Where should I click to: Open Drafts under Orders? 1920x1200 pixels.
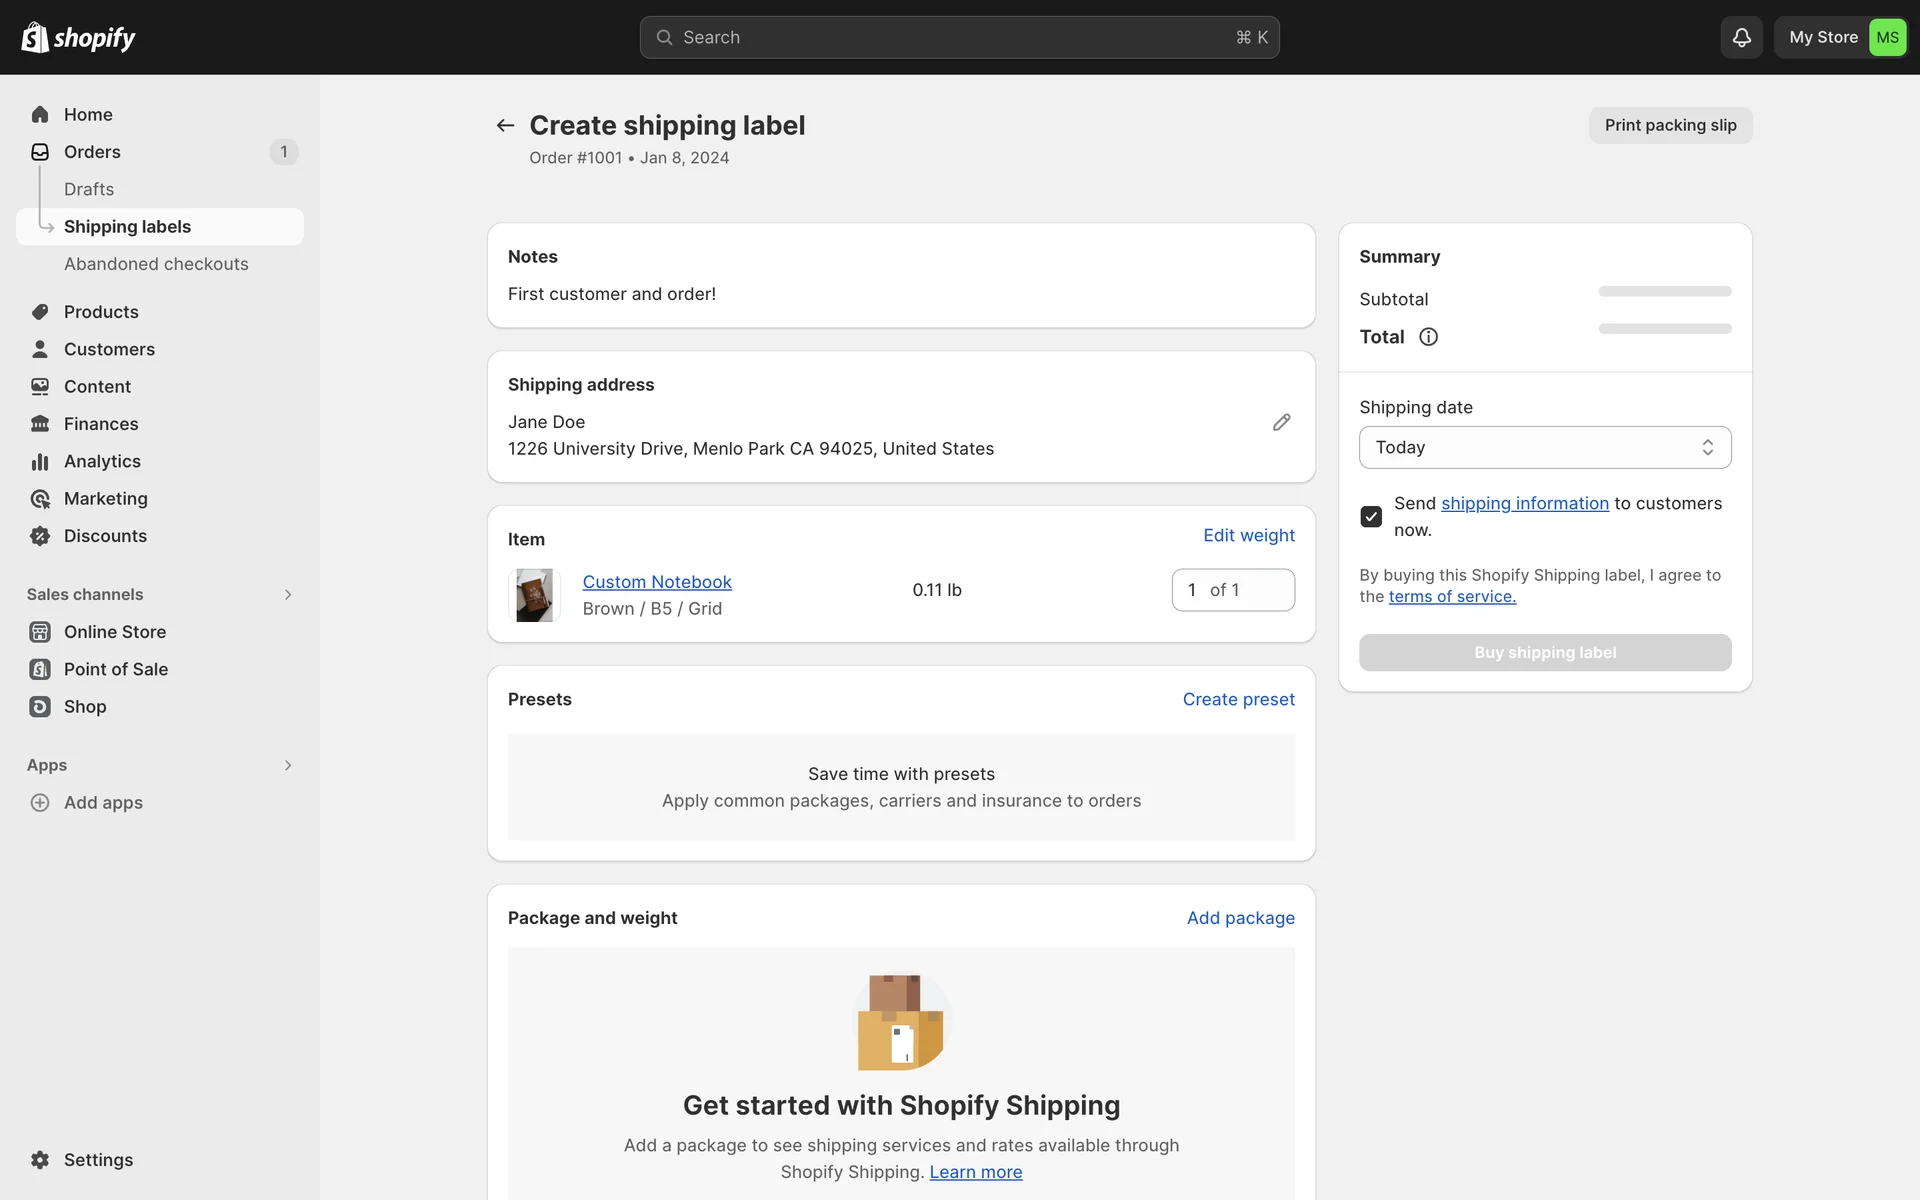pos(89,189)
